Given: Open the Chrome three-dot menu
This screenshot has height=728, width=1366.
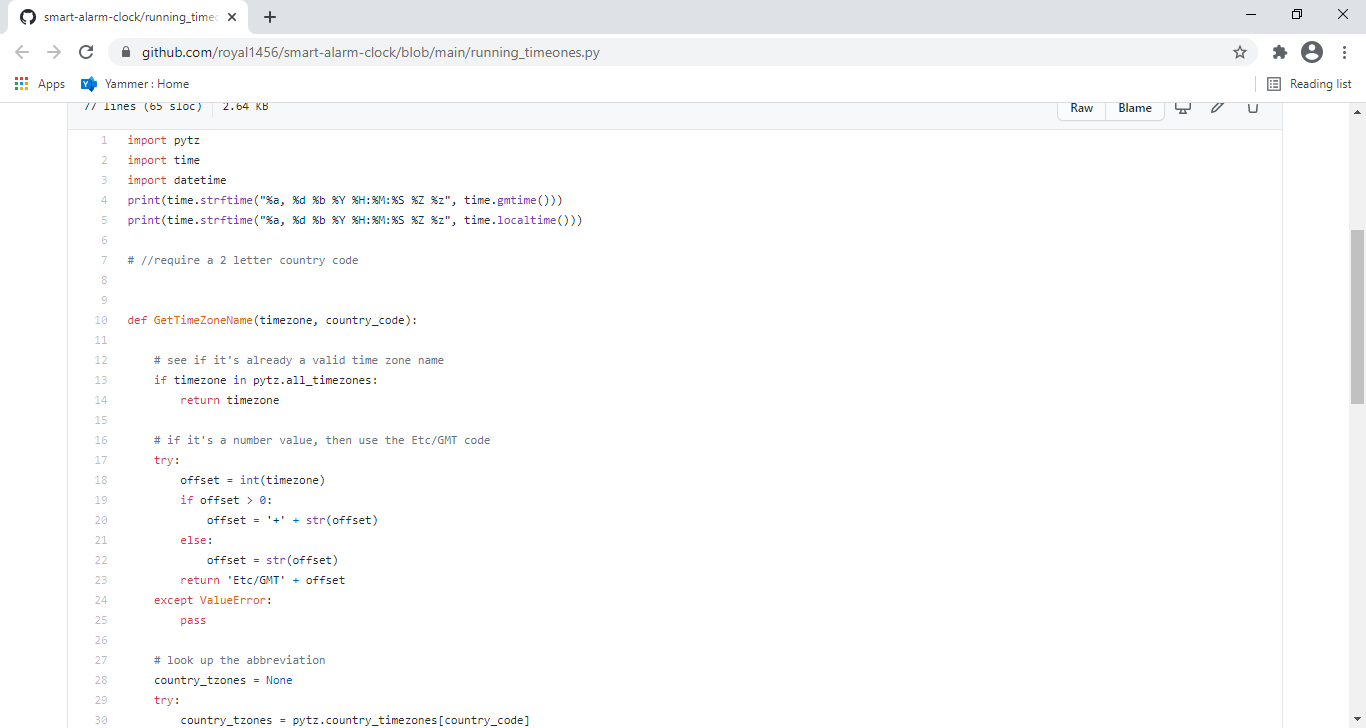Looking at the screenshot, I should [1344, 52].
